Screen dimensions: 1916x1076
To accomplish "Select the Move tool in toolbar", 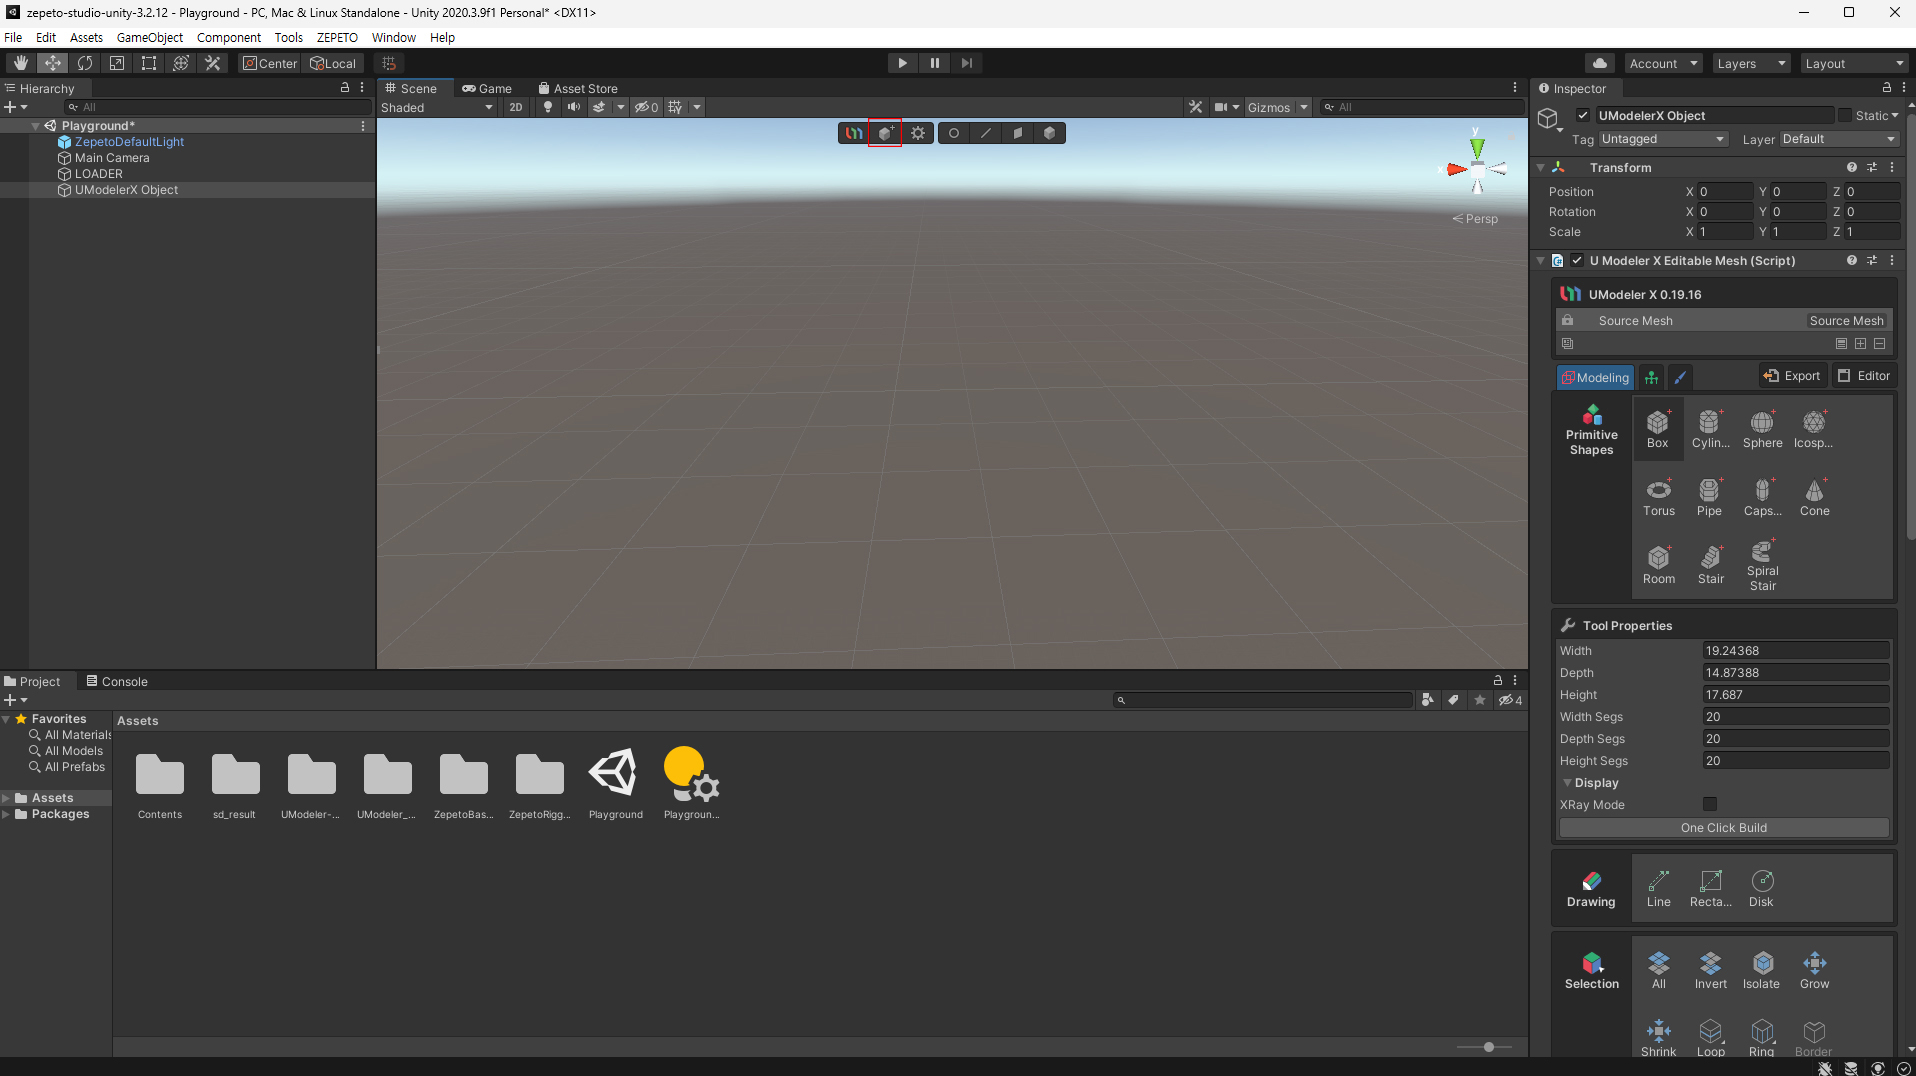I will pos(52,63).
